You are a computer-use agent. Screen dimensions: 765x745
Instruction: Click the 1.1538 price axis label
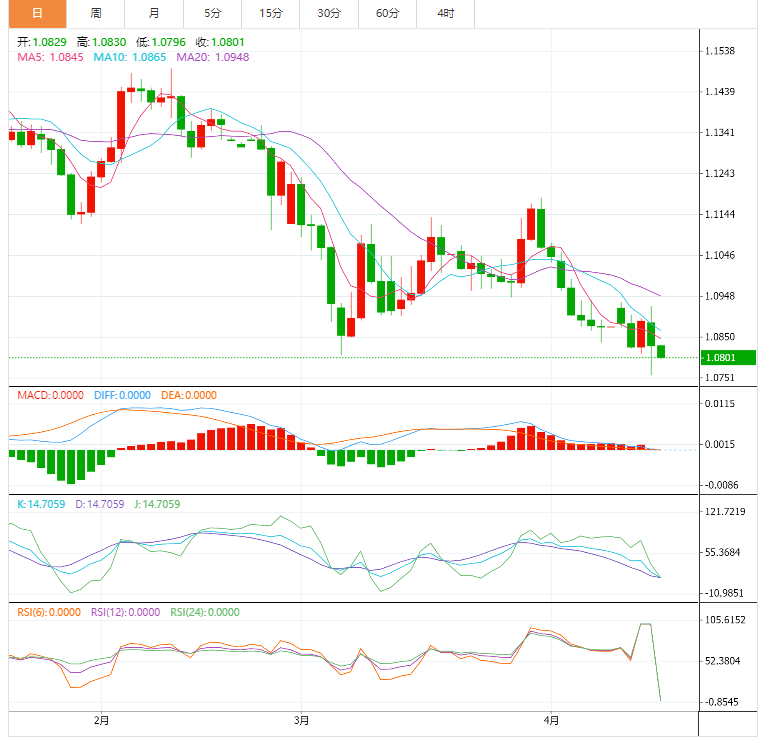(x=720, y=51)
